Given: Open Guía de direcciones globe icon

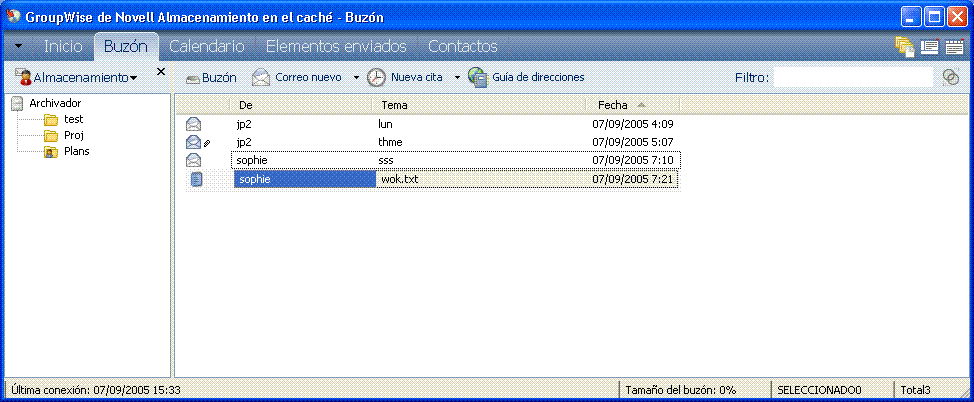Looking at the screenshot, I should pos(478,78).
